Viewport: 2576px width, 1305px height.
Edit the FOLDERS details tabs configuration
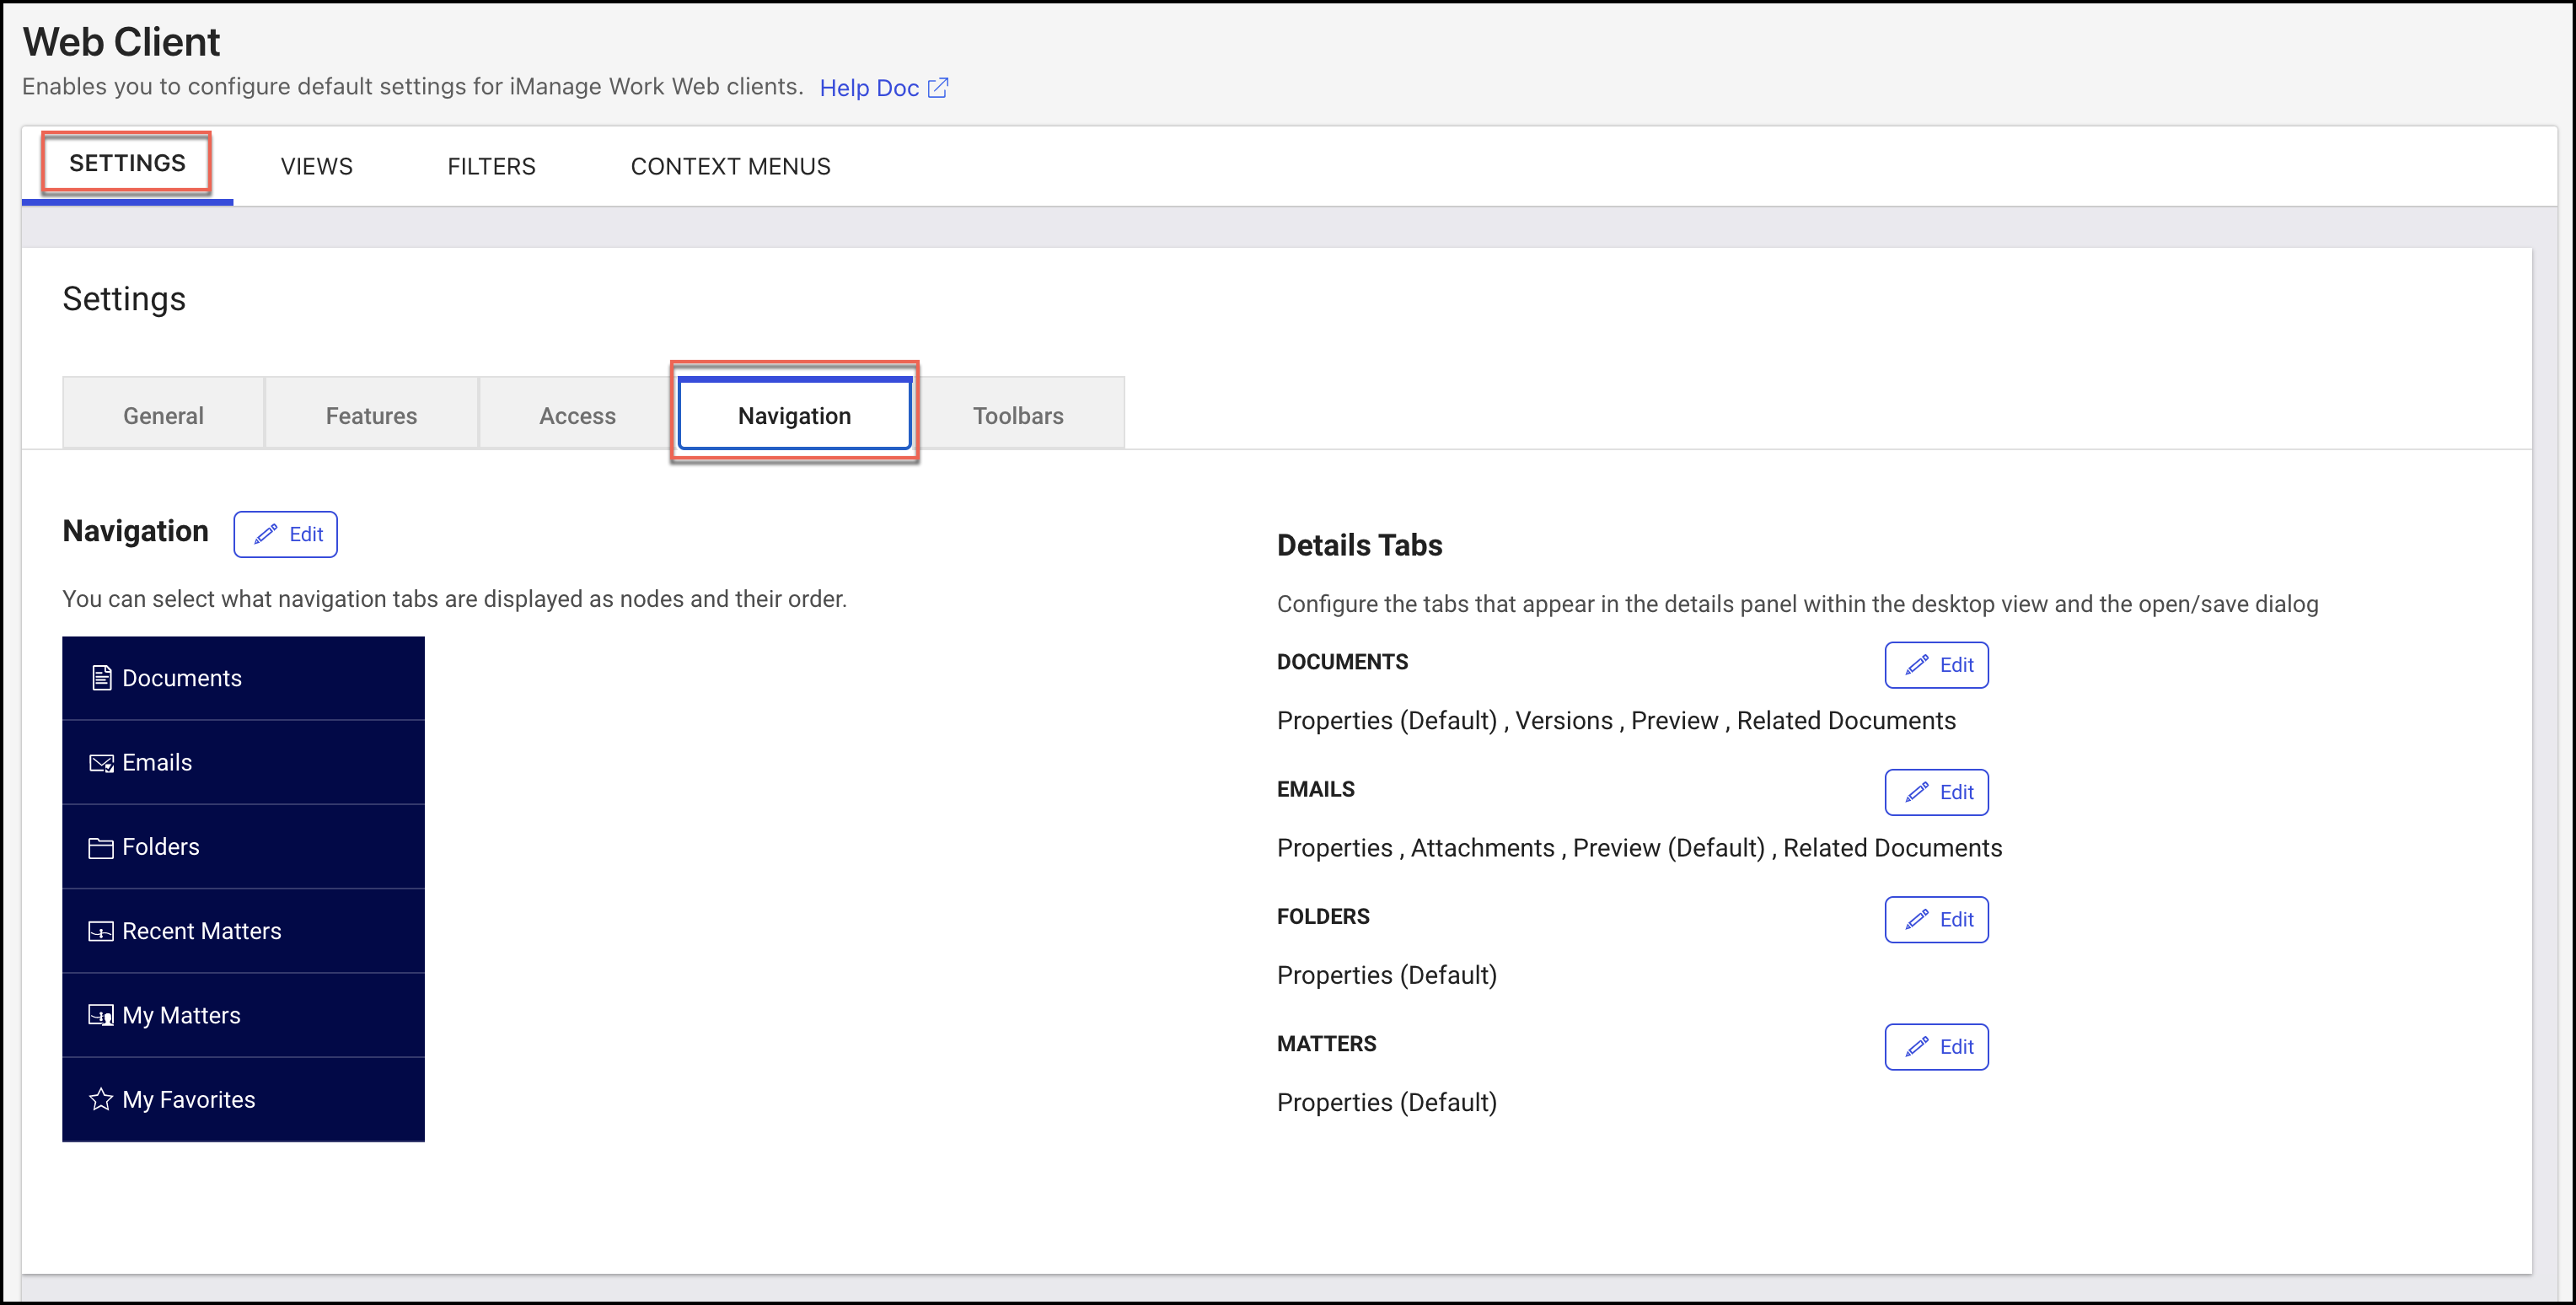click(x=1936, y=919)
